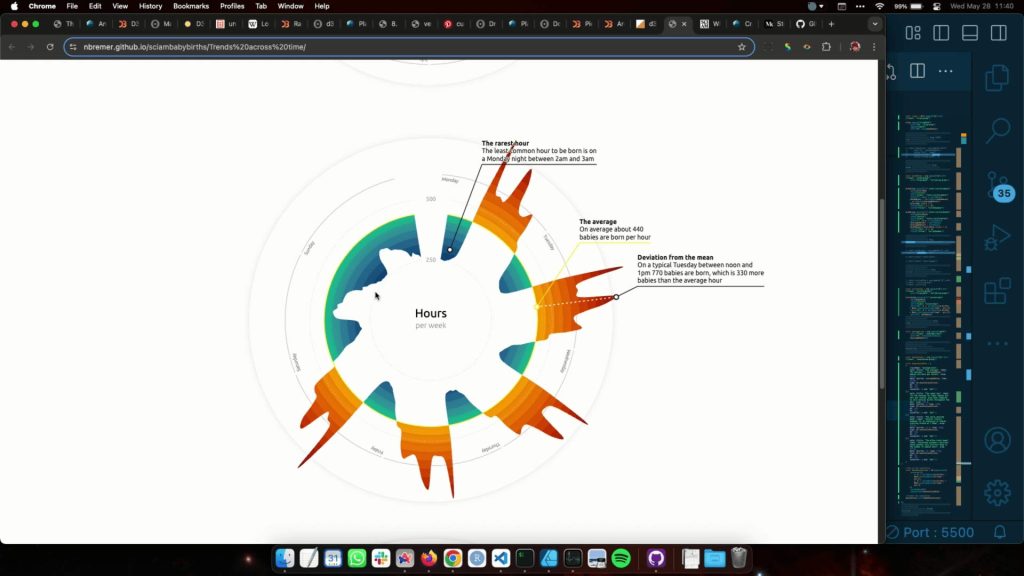Screen dimensions: 1024x576
Task: Click the split editor icon in VS Code
Action: 917,71
